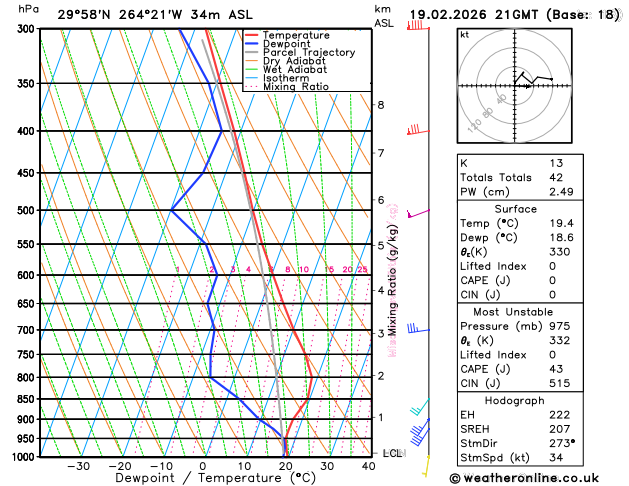
Task: Click the red wind barb at 300 hPa
Action: coord(418,25)
